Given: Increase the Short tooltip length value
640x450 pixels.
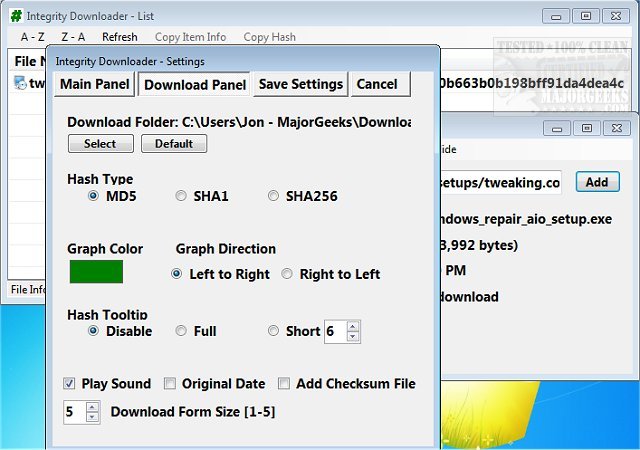Looking at the screenshot, I should coord(353,326).
